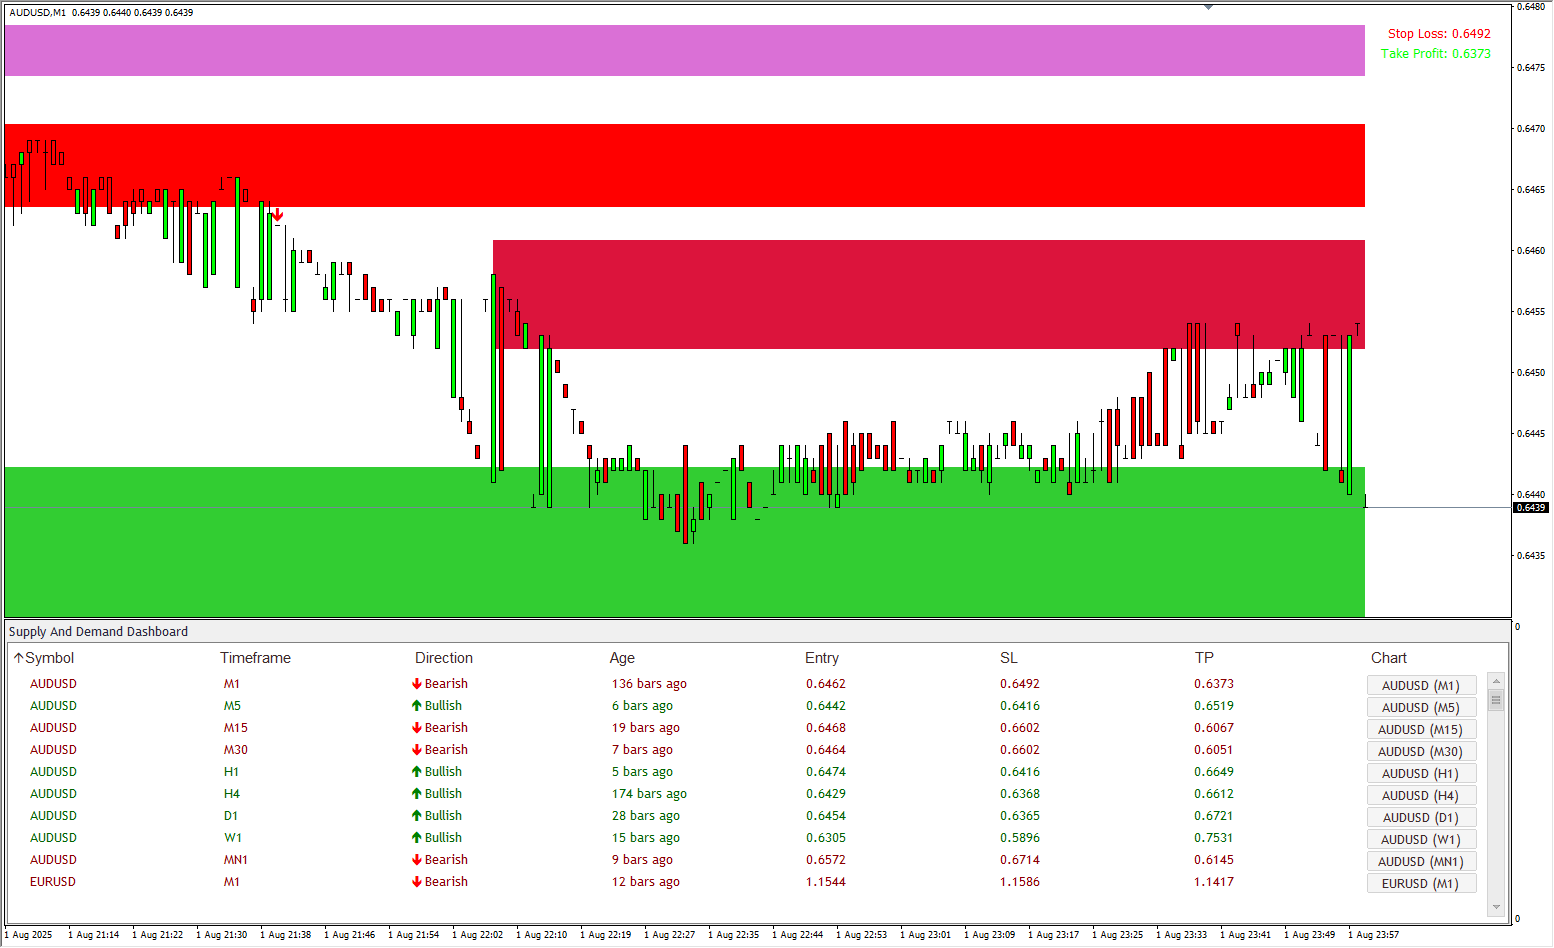
Task: Click the dashboard's vertical scrollbar thumb
Action: (x=1496, y=699)
